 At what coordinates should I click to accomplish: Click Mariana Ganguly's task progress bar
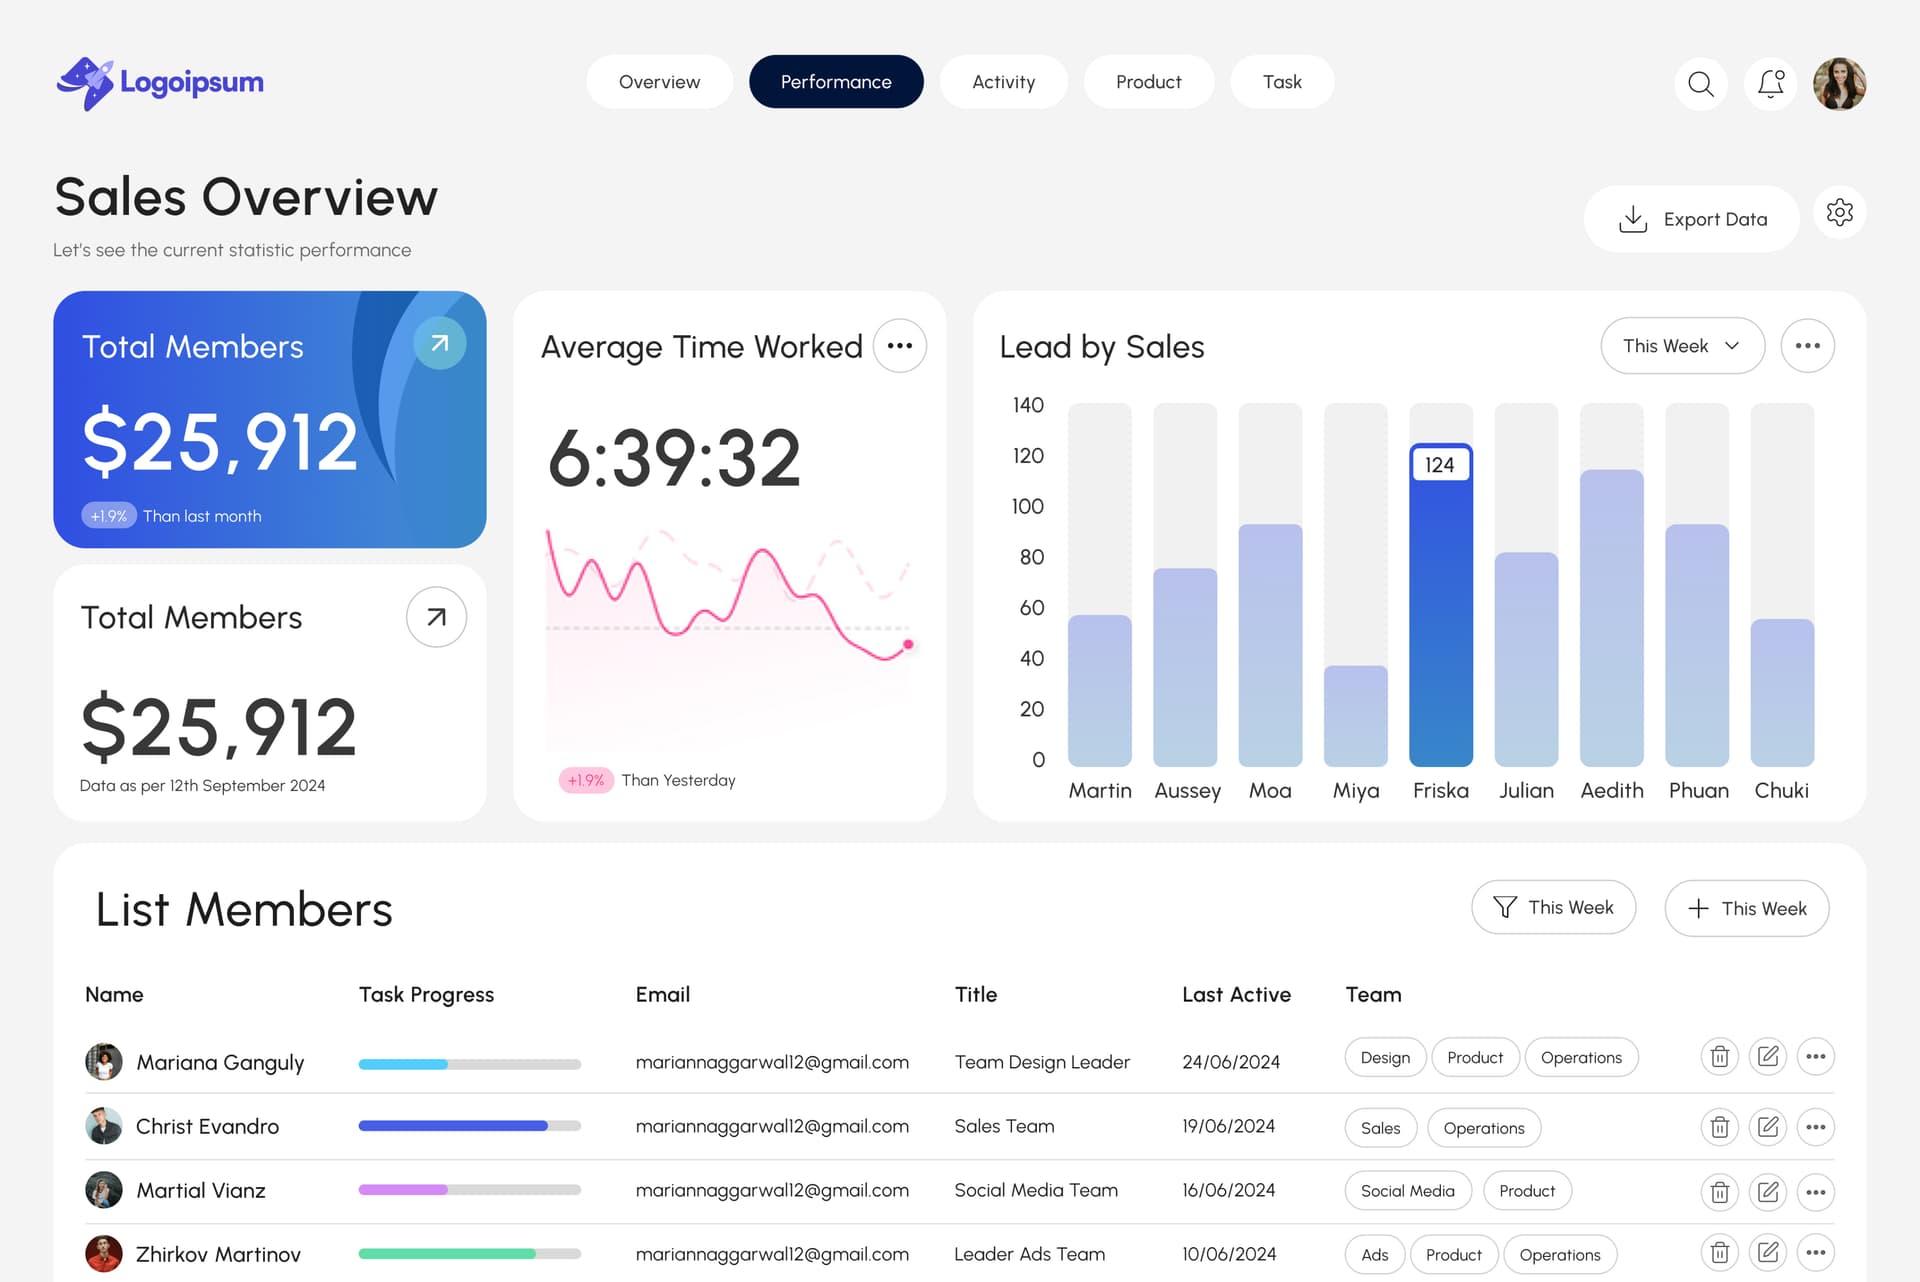pyautogui.click(x=470, y=1064)
